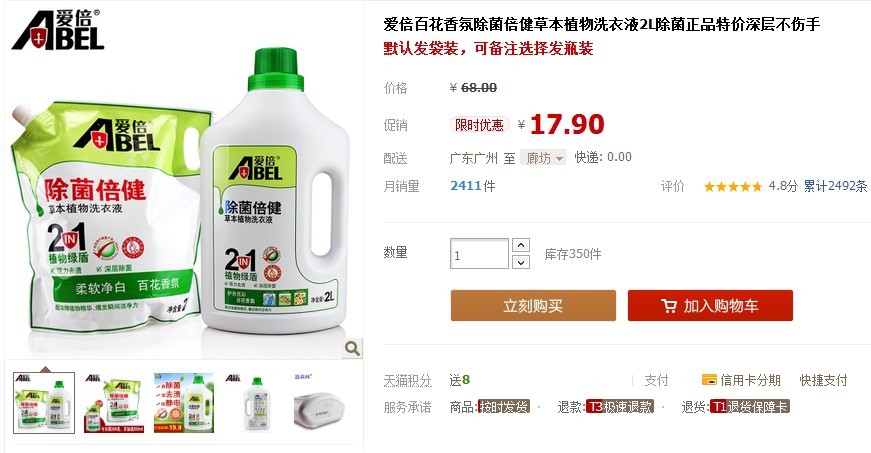This screenshot has width=871, height=453.
Task: Click the 立刻购买 buy now button
Action: [x=533, y=305]
